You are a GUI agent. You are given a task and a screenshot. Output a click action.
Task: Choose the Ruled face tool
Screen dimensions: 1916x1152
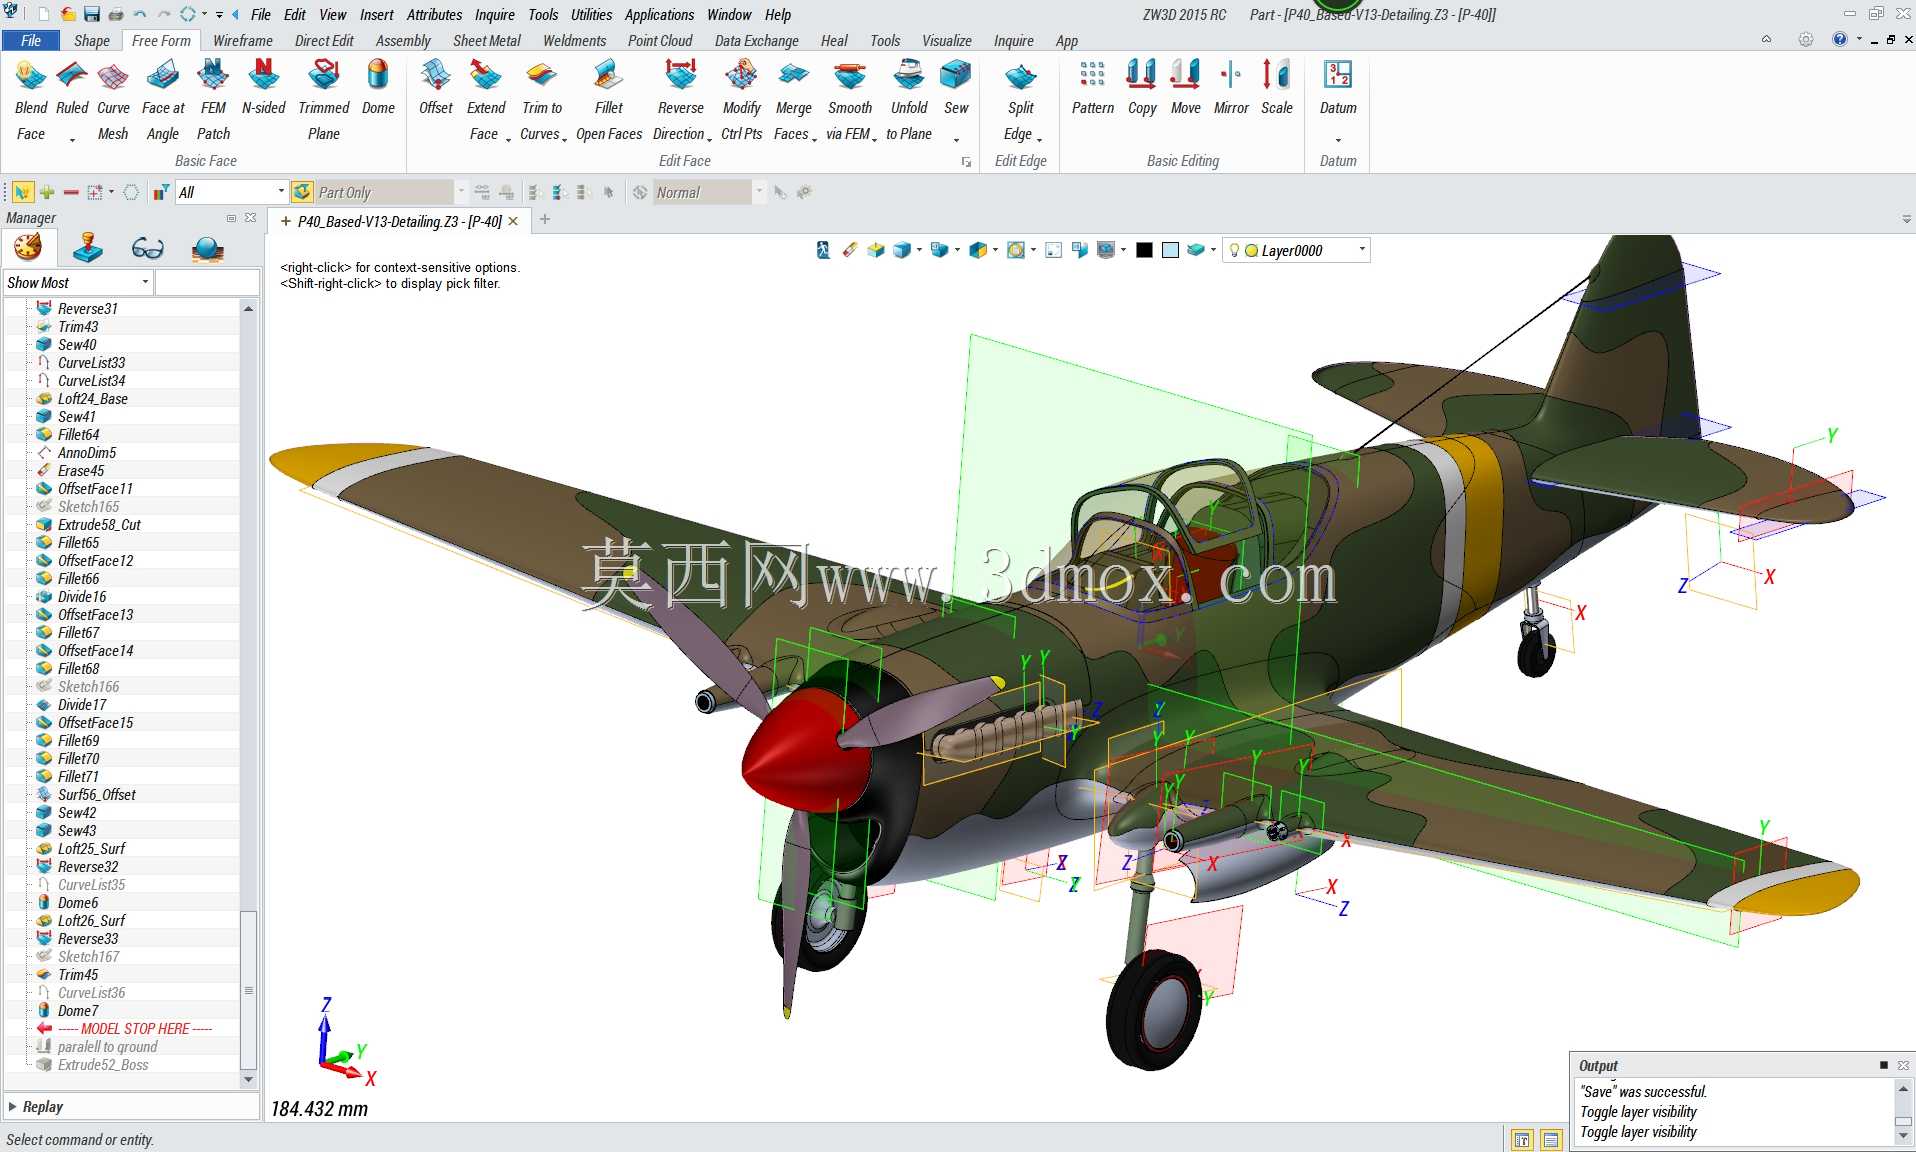(72, 100)
